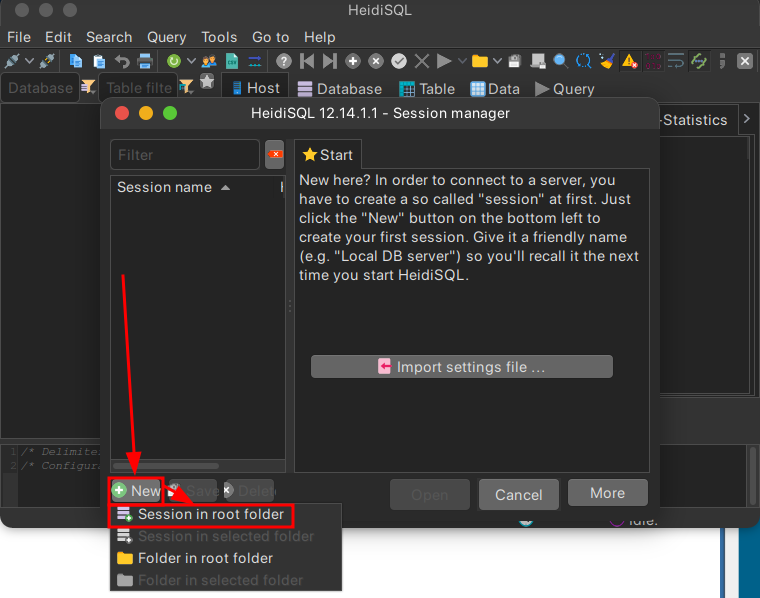The width and height of the screenshot is (760, 598).
Task: Click the magnifier find text icon
Action: (x=561, y=61)
